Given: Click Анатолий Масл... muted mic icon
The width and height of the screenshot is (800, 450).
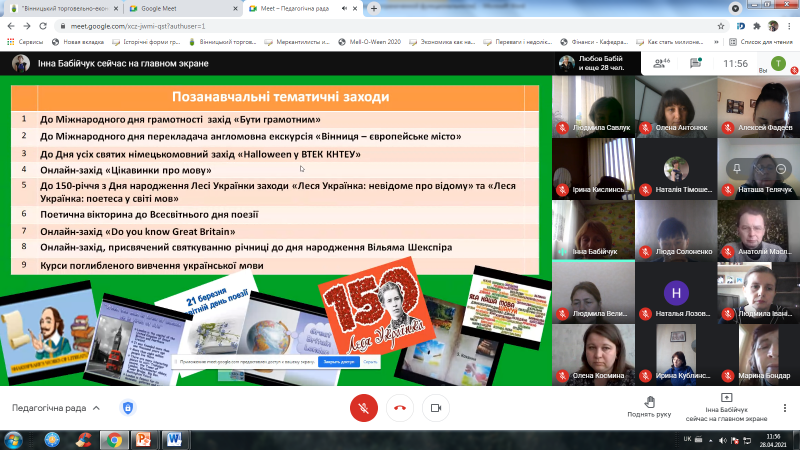Looking at the screenshot, I should point(728,252).
